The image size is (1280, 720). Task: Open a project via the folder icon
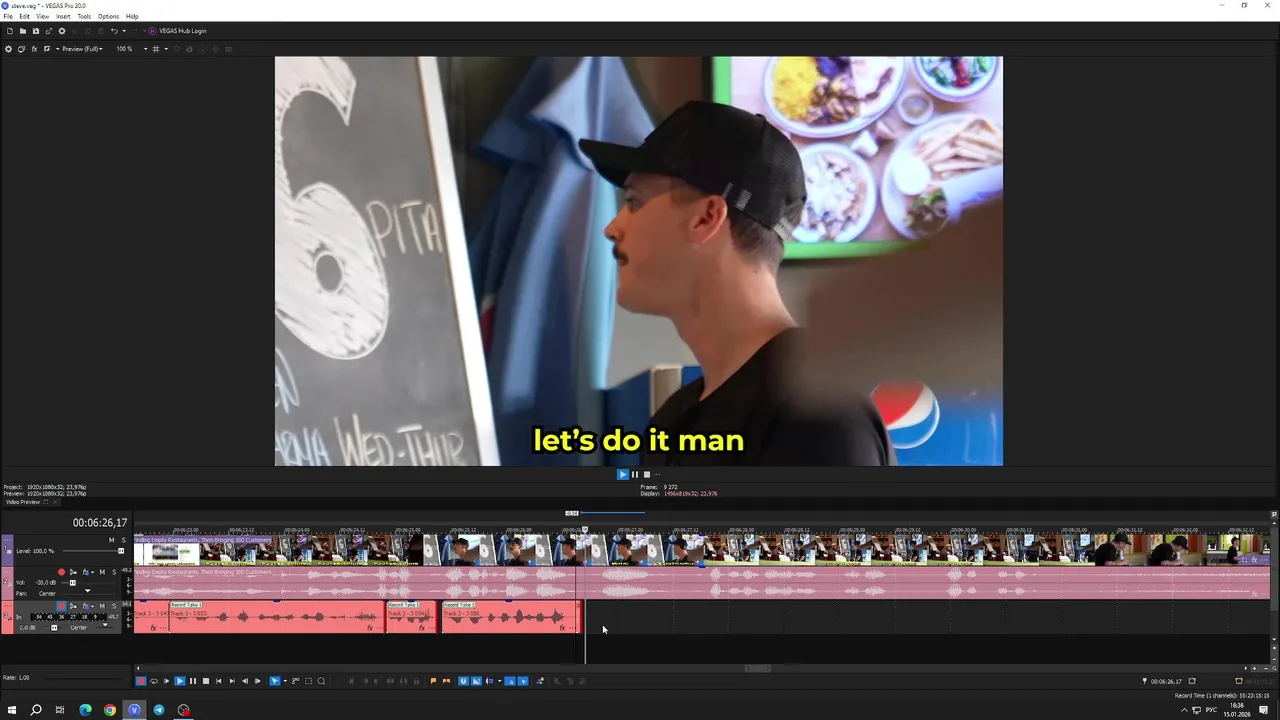[23, 31]
